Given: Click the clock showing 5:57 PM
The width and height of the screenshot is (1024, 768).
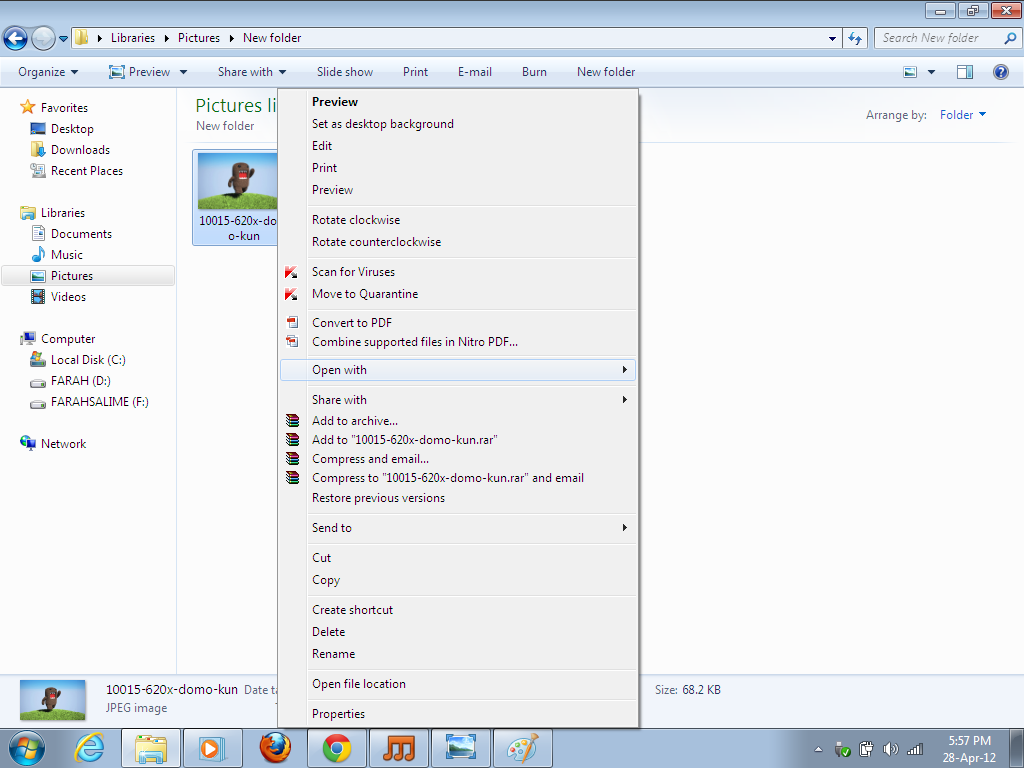Looking at the screenshot, I should [x=969, y=741].
